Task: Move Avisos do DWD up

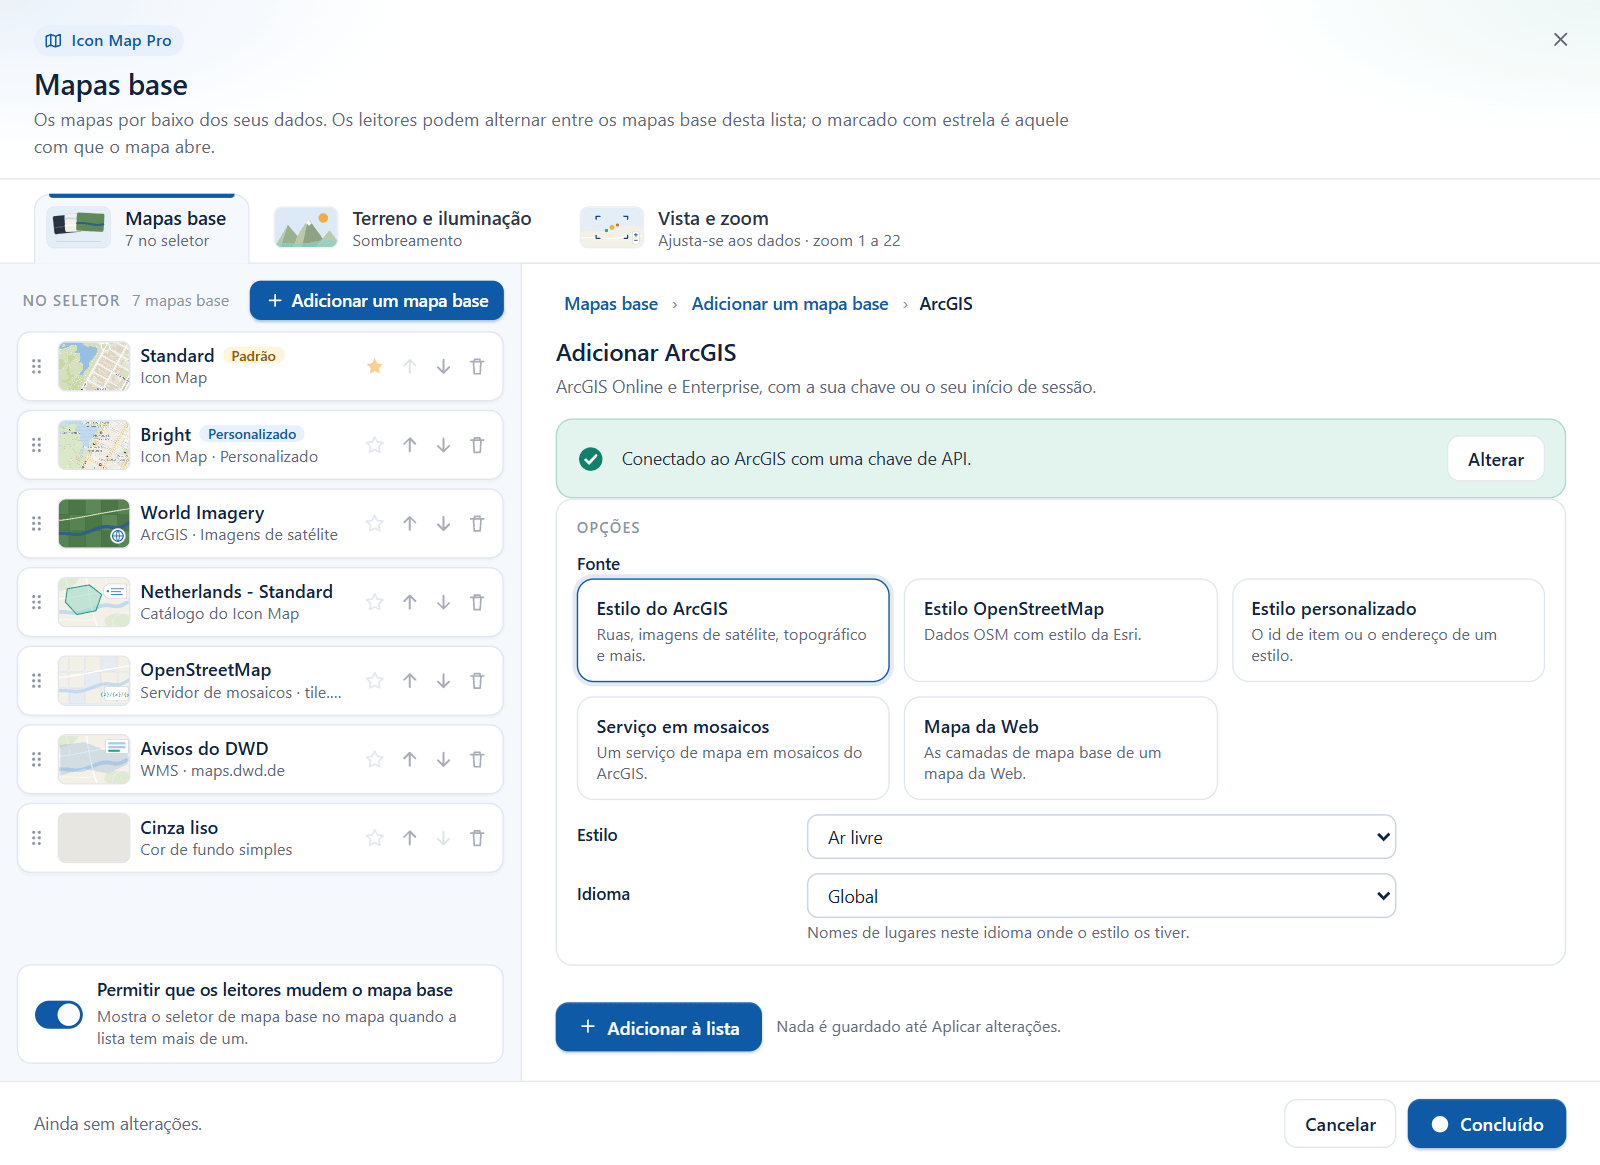Action: (410, 760)
